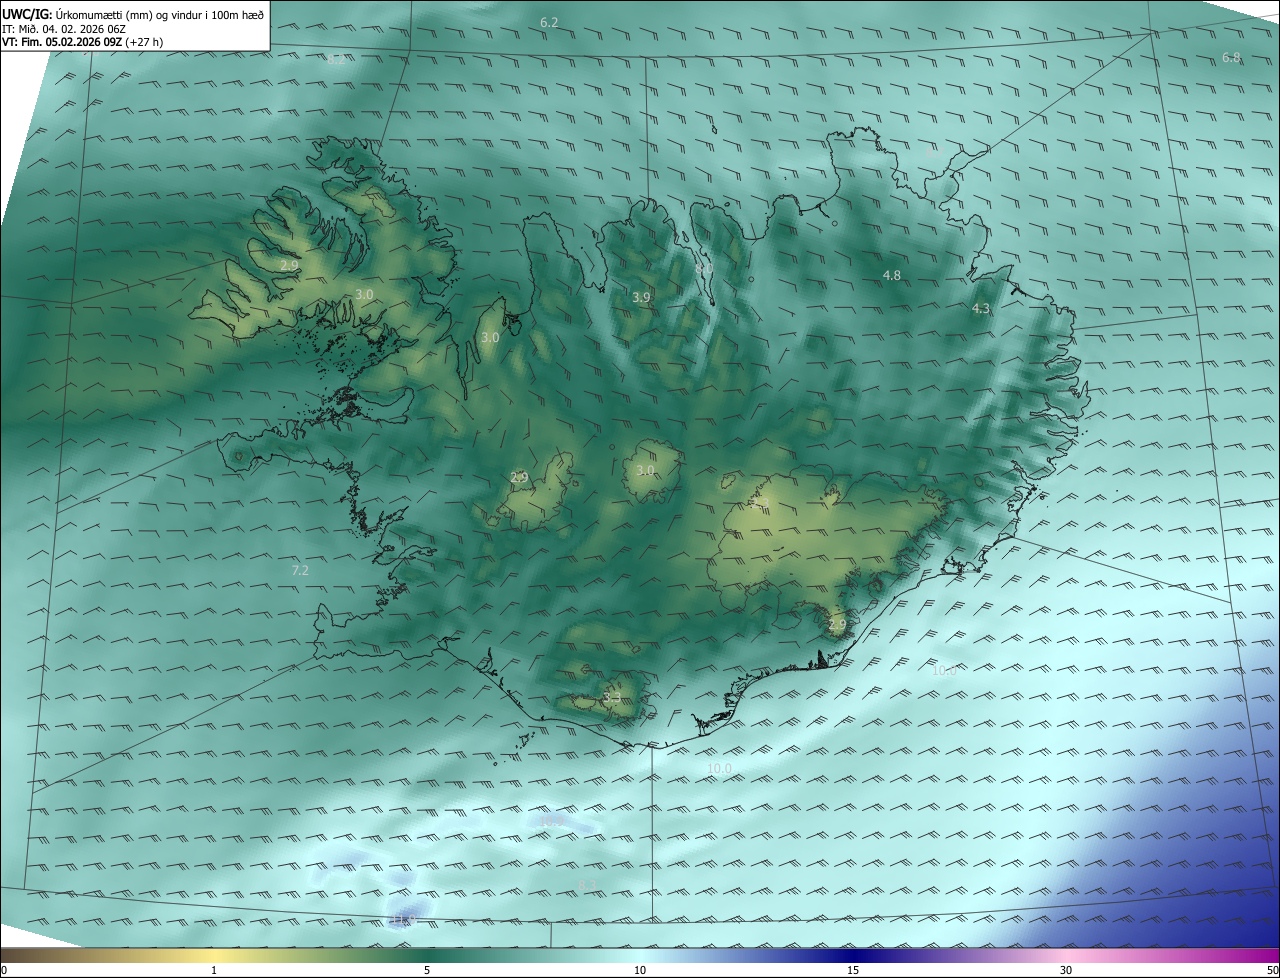
Task: Click the 7.2 value label
Action: [x=300, y=570]
